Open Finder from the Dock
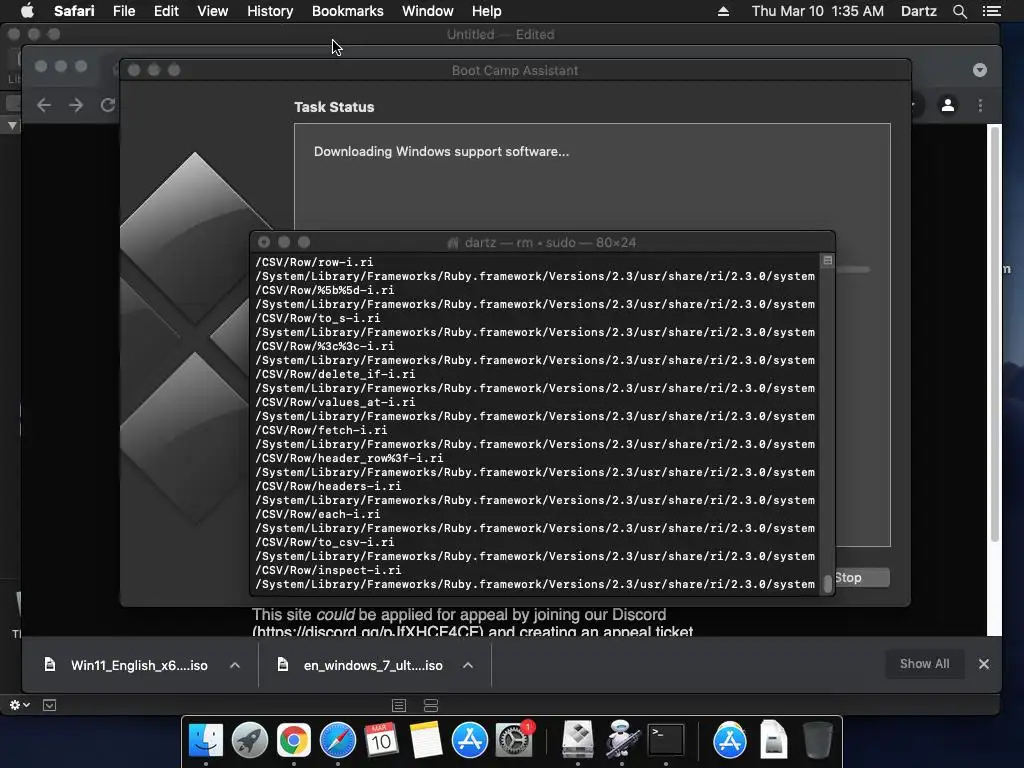Viewport: 1024px width, 768px height. tap(206, 740)
